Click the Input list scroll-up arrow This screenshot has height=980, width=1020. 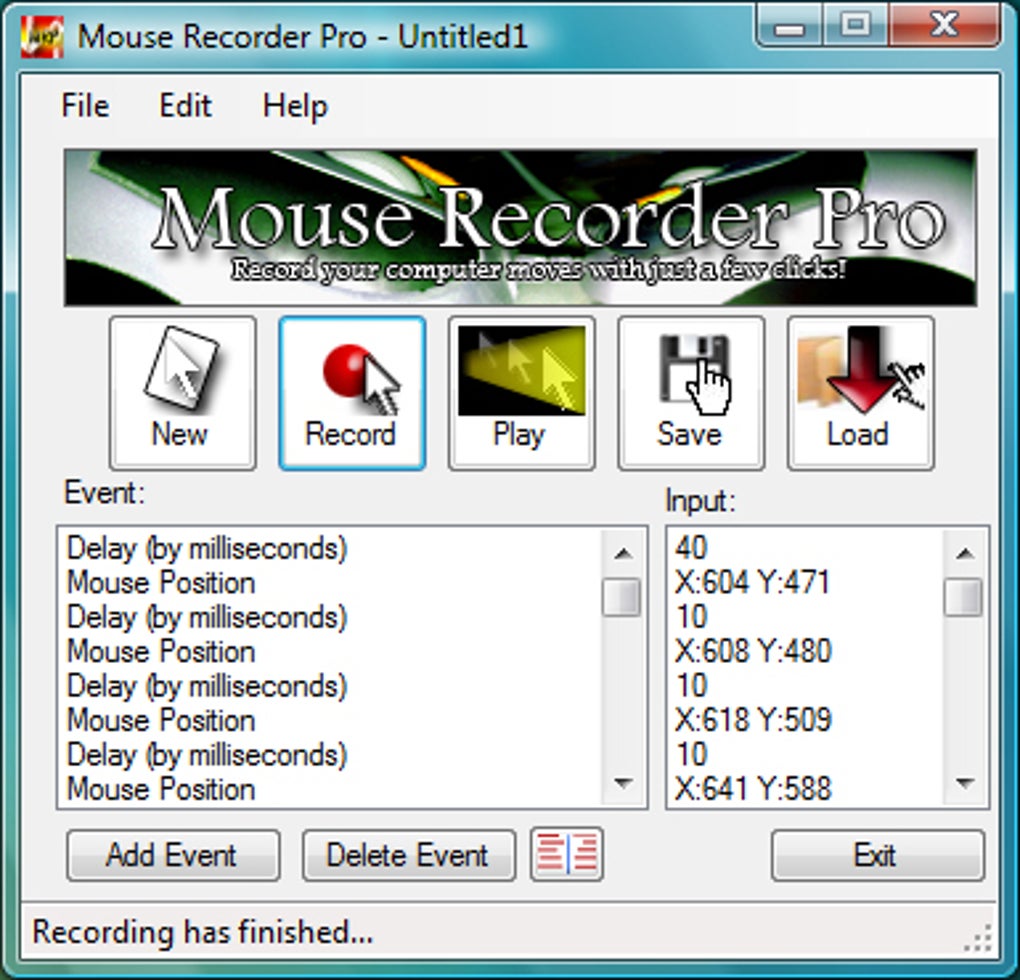pyautogui.click(x=965, y=553)
